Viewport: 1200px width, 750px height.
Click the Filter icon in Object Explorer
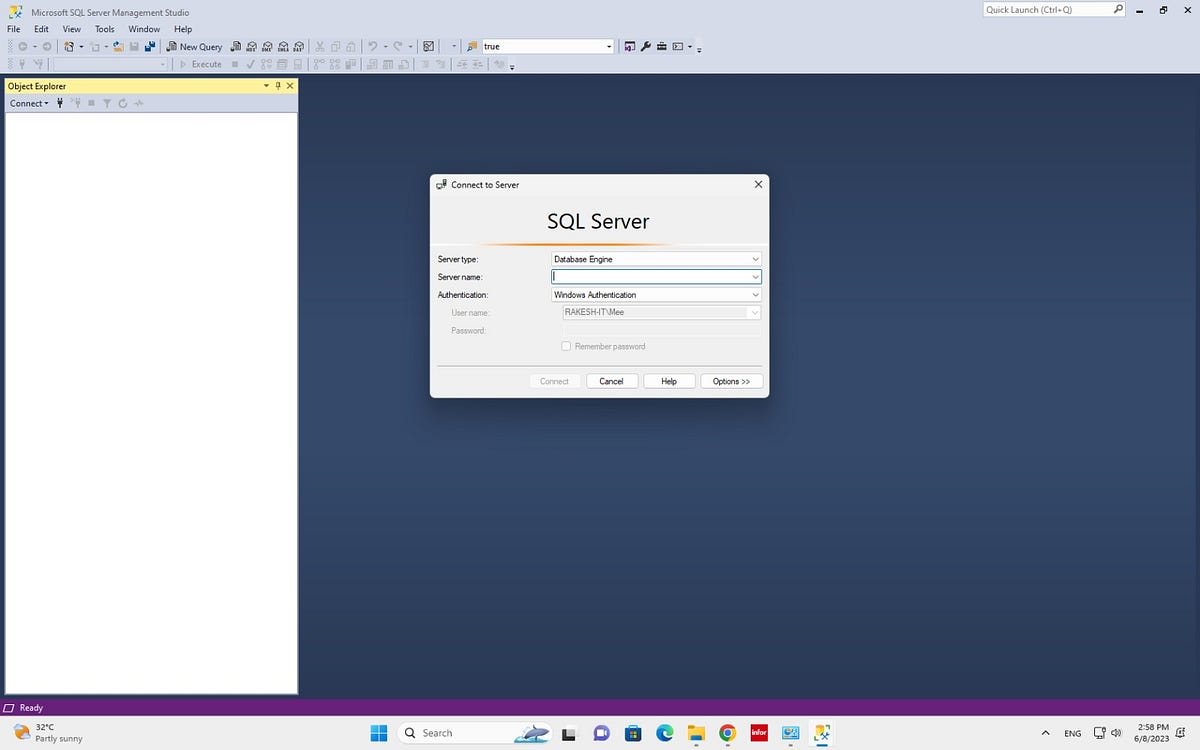[x=107, y=103]
